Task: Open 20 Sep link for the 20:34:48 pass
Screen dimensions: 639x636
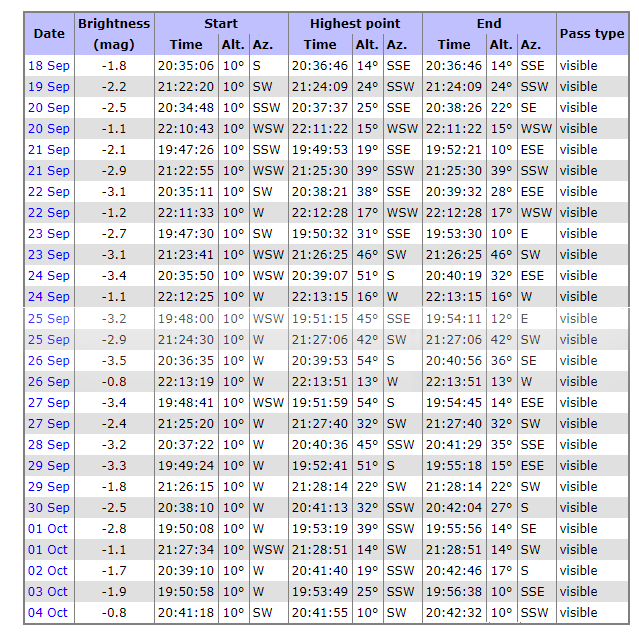Action: click(x=48, y=108)
